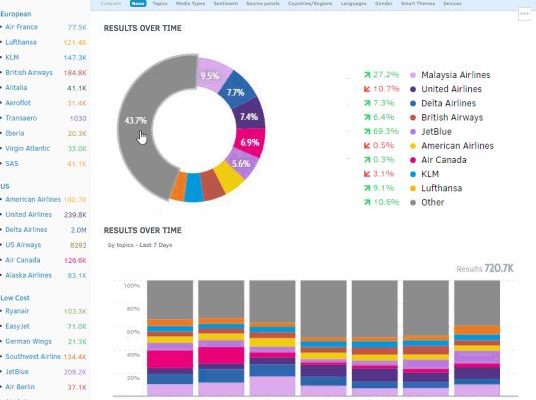Click the green up arrow beside 27.2%

pos(367,75)
